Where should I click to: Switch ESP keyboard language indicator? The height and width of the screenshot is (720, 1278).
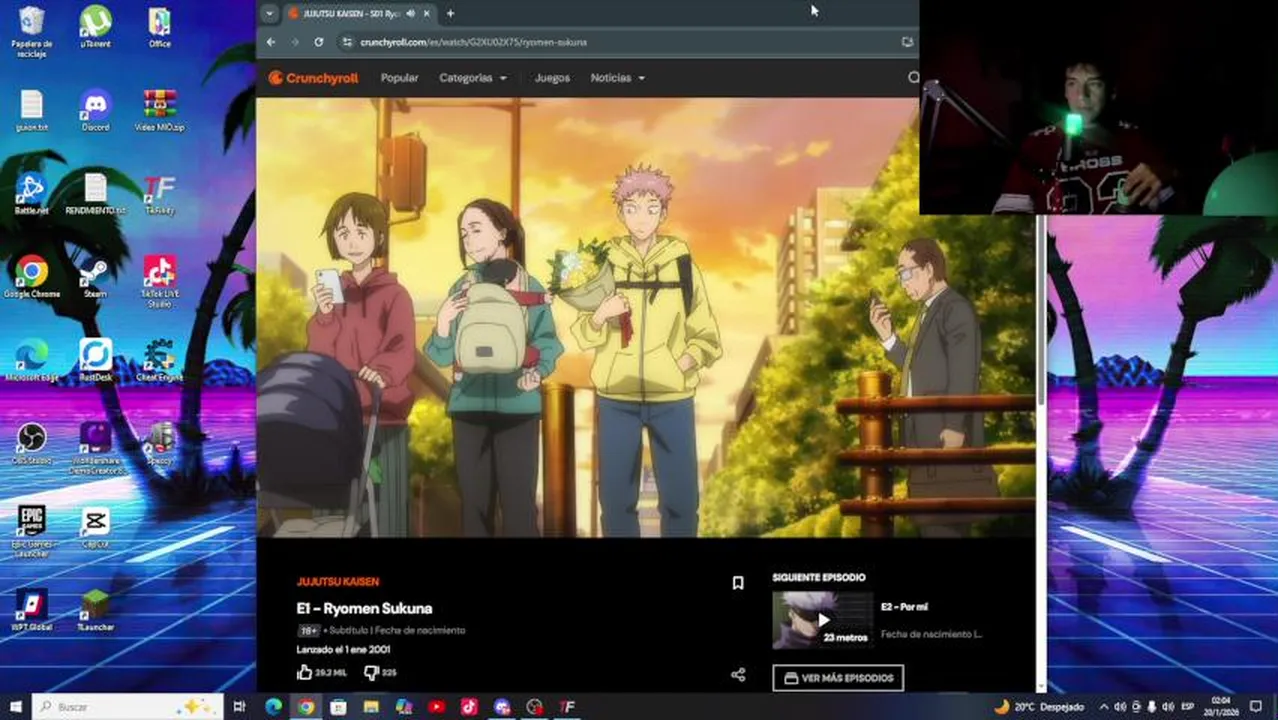pos(1188,707)
